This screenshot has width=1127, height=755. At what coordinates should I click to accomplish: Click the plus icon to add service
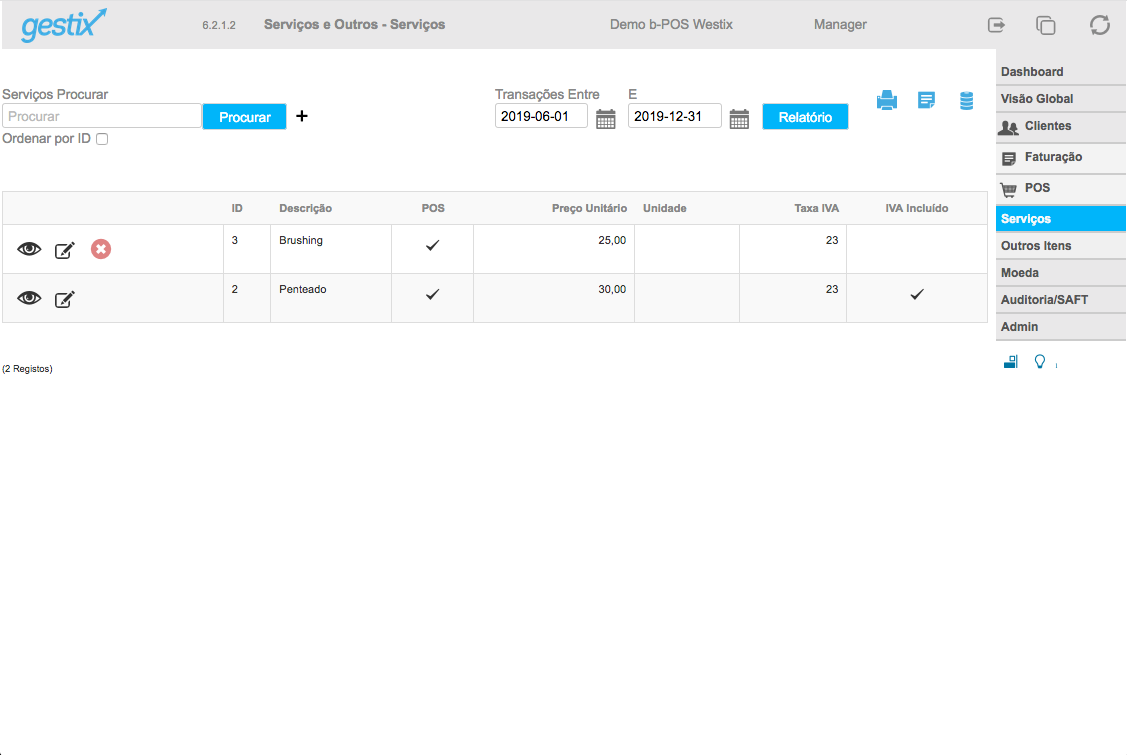coord(302,116)
